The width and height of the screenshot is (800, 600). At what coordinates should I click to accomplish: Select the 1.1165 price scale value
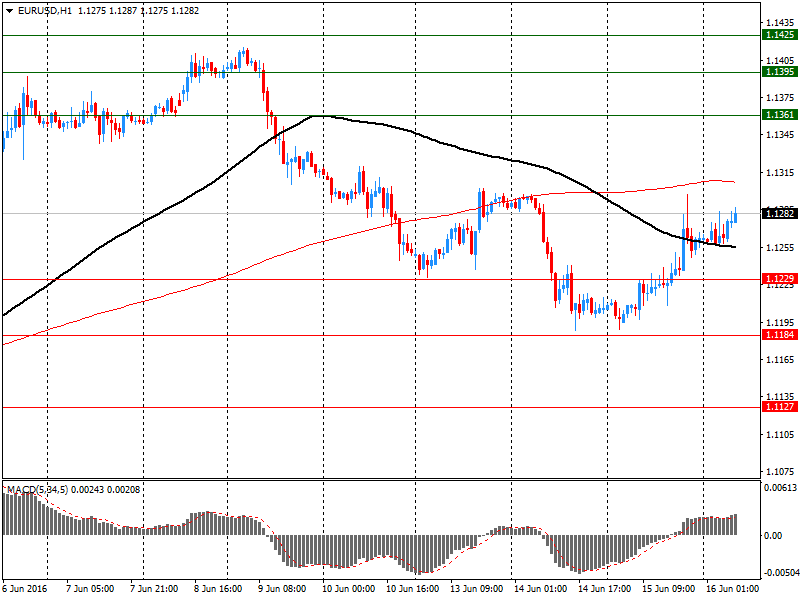point(780,360)
